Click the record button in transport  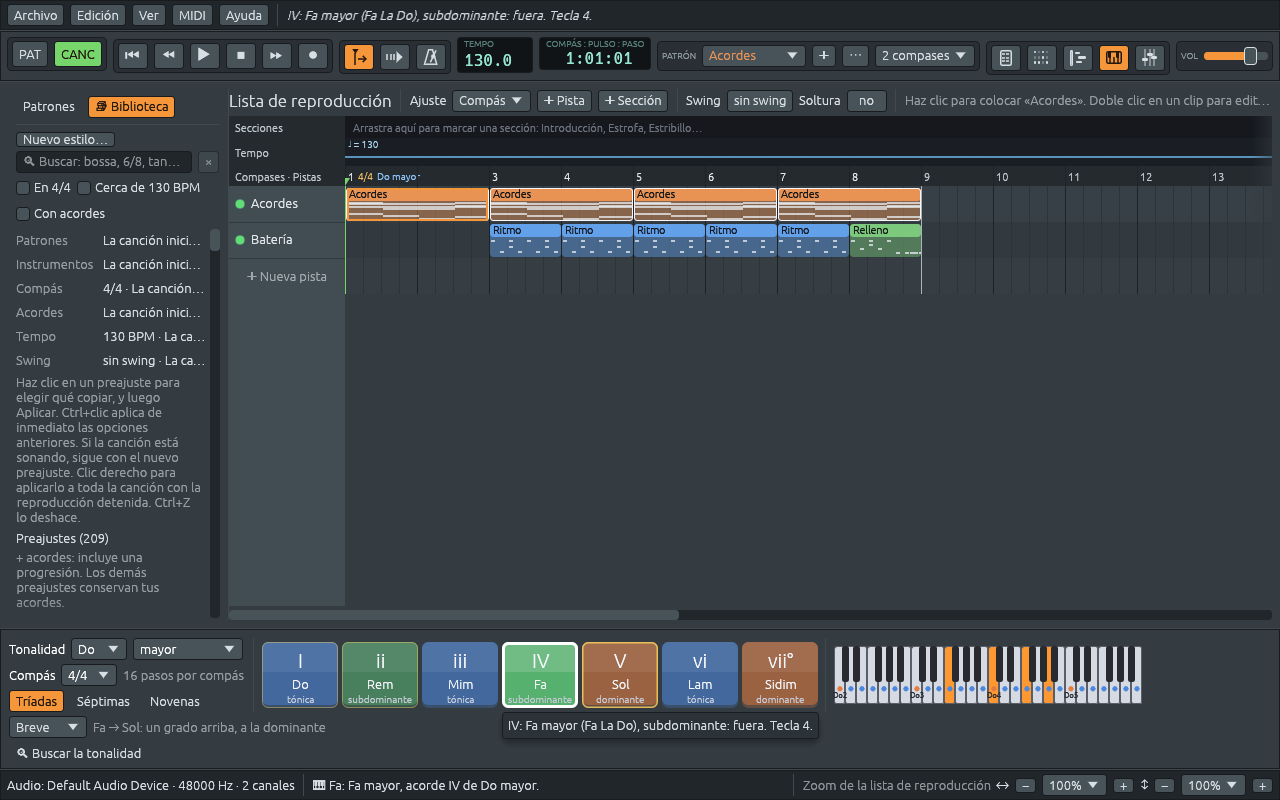[x=314, y=56]
